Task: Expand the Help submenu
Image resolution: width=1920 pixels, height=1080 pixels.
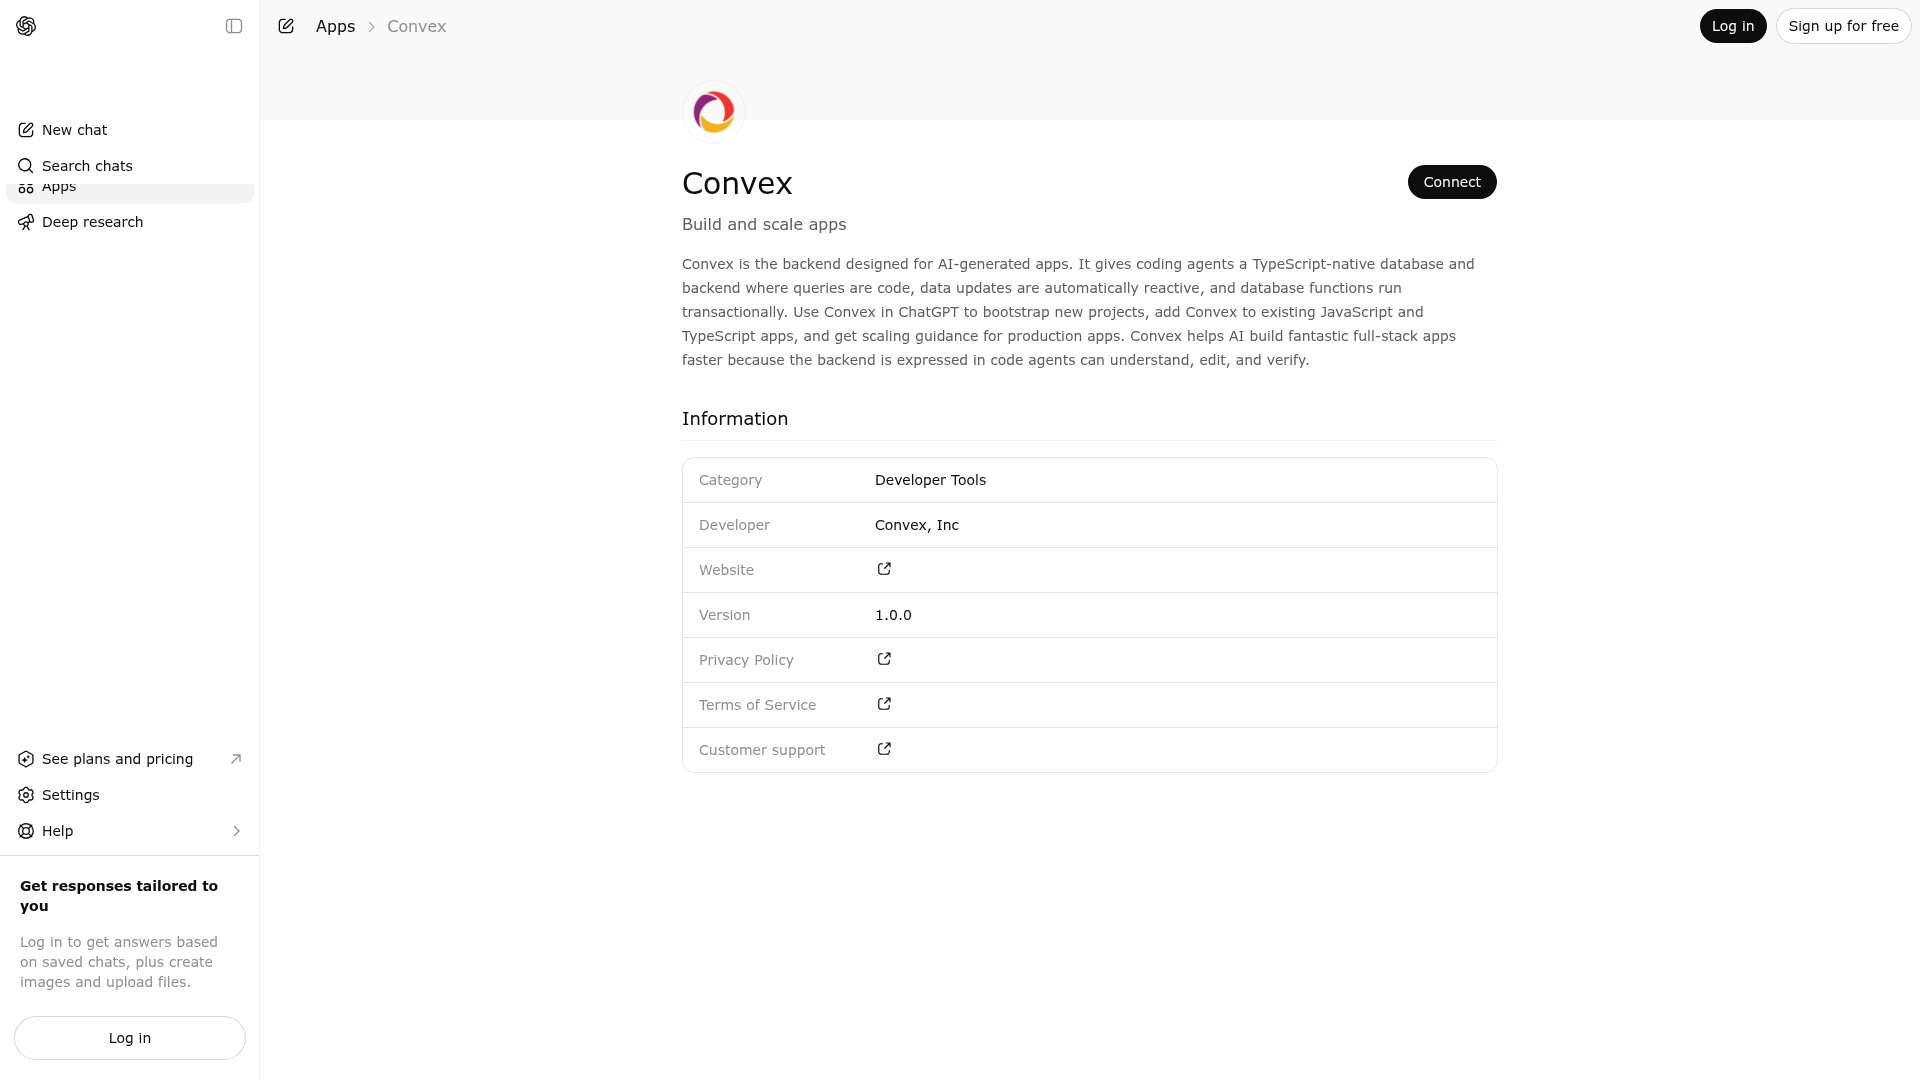Action: pyautogui.click(x=130, y=831)
